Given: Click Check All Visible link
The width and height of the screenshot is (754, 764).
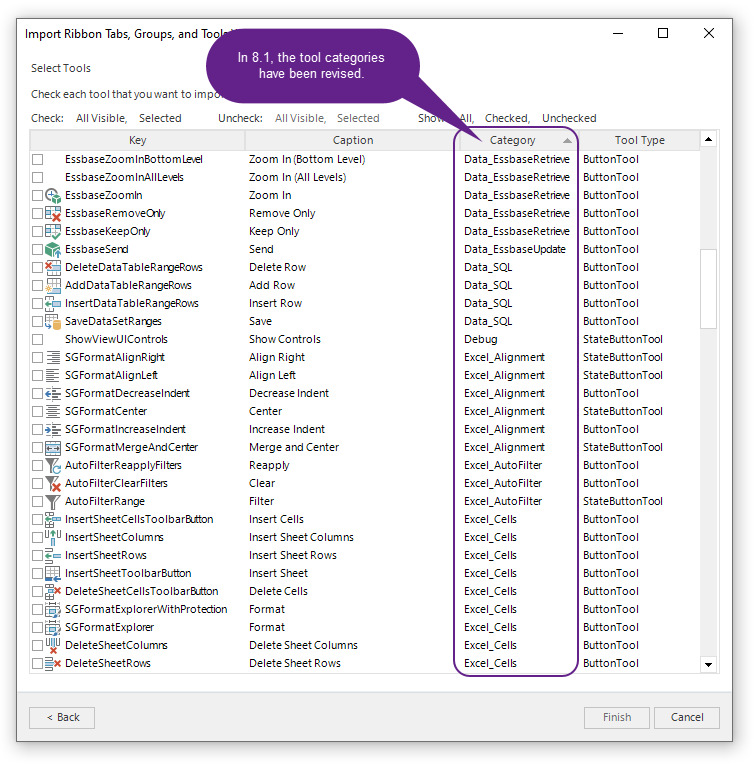Looking at the screenshot, I should point(101,118).
